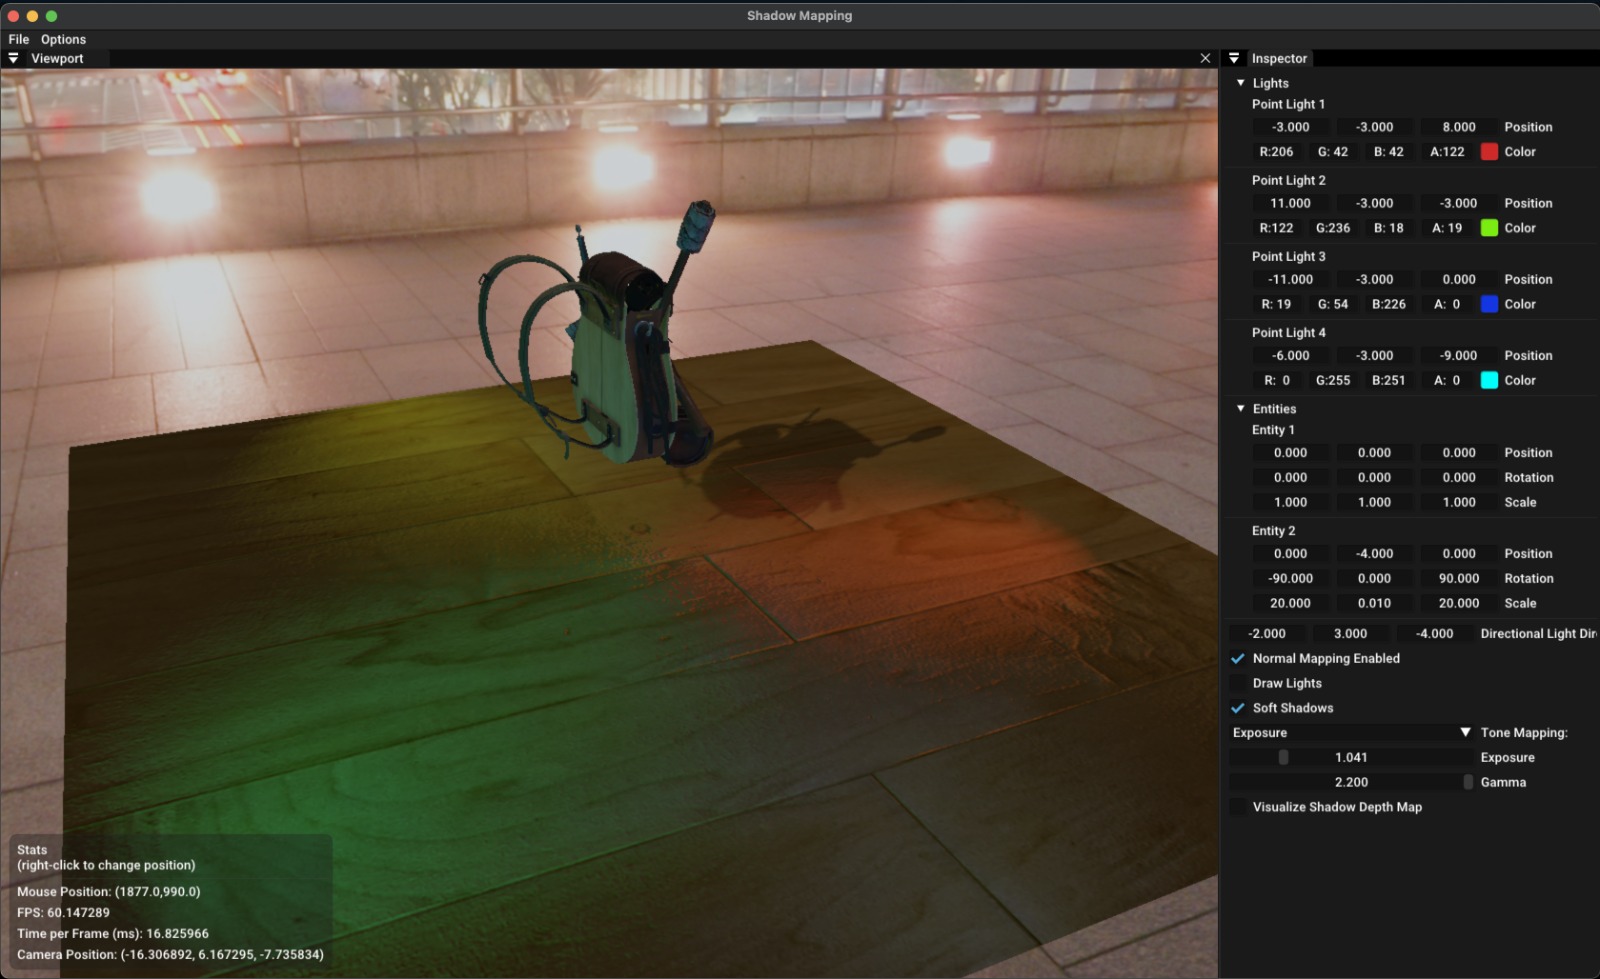The width and height of the screenshot is (1600, 979).
Task: Select Entity 1 Z scale field
Action: tap(1459, 502)
